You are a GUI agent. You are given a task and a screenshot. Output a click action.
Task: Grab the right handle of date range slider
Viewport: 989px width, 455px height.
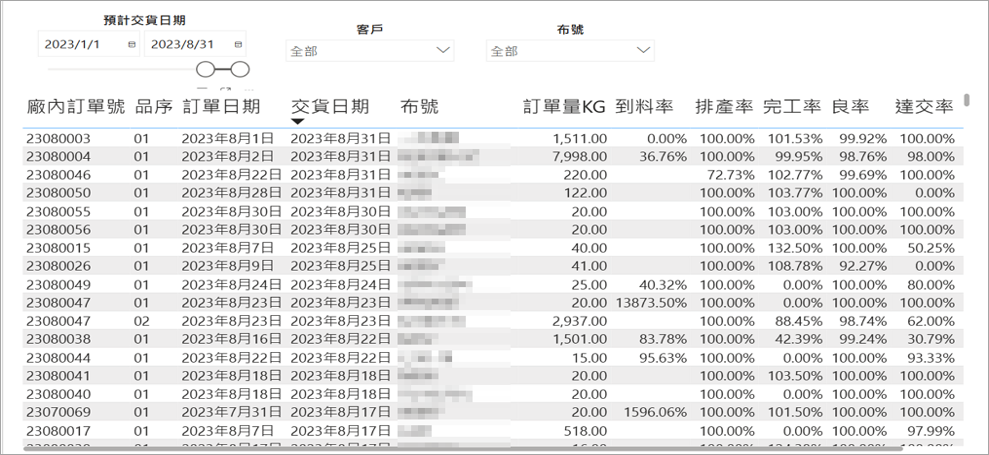pos(240,69)
